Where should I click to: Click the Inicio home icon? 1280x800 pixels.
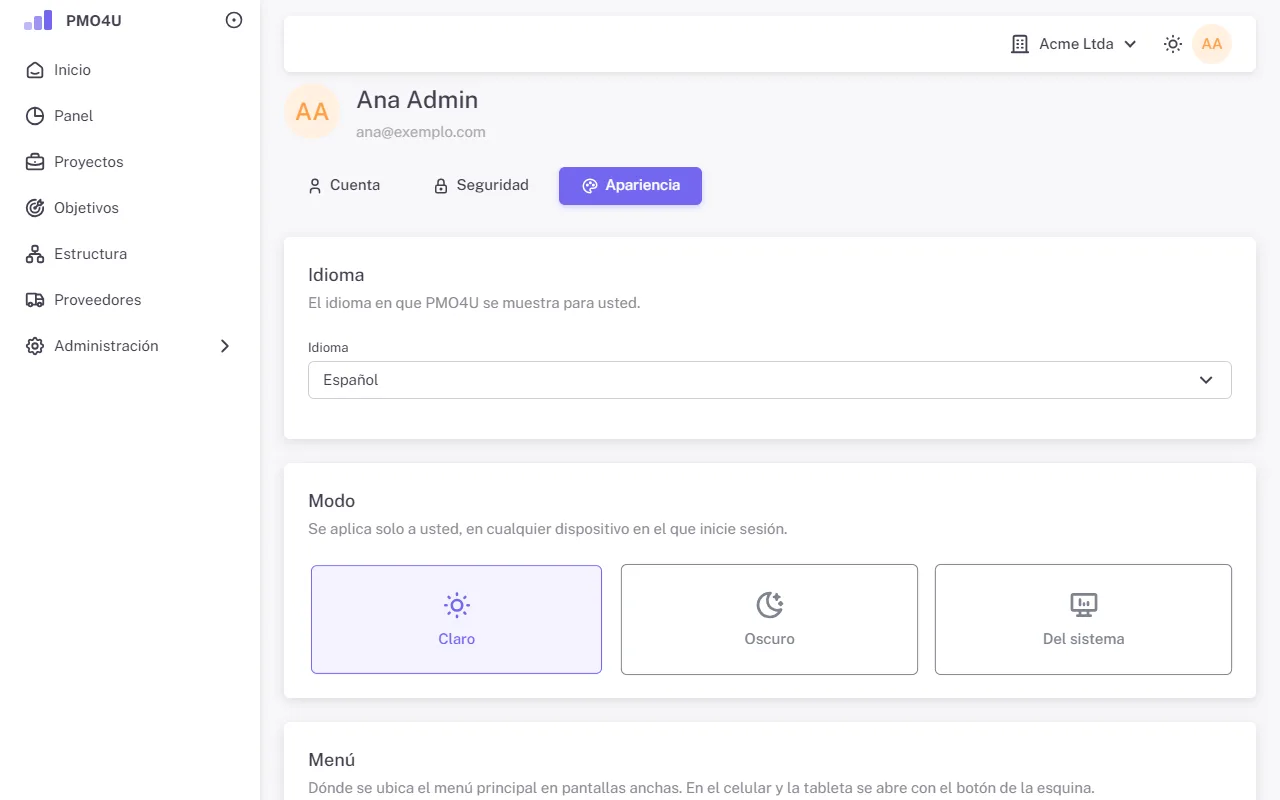point(35,70)
